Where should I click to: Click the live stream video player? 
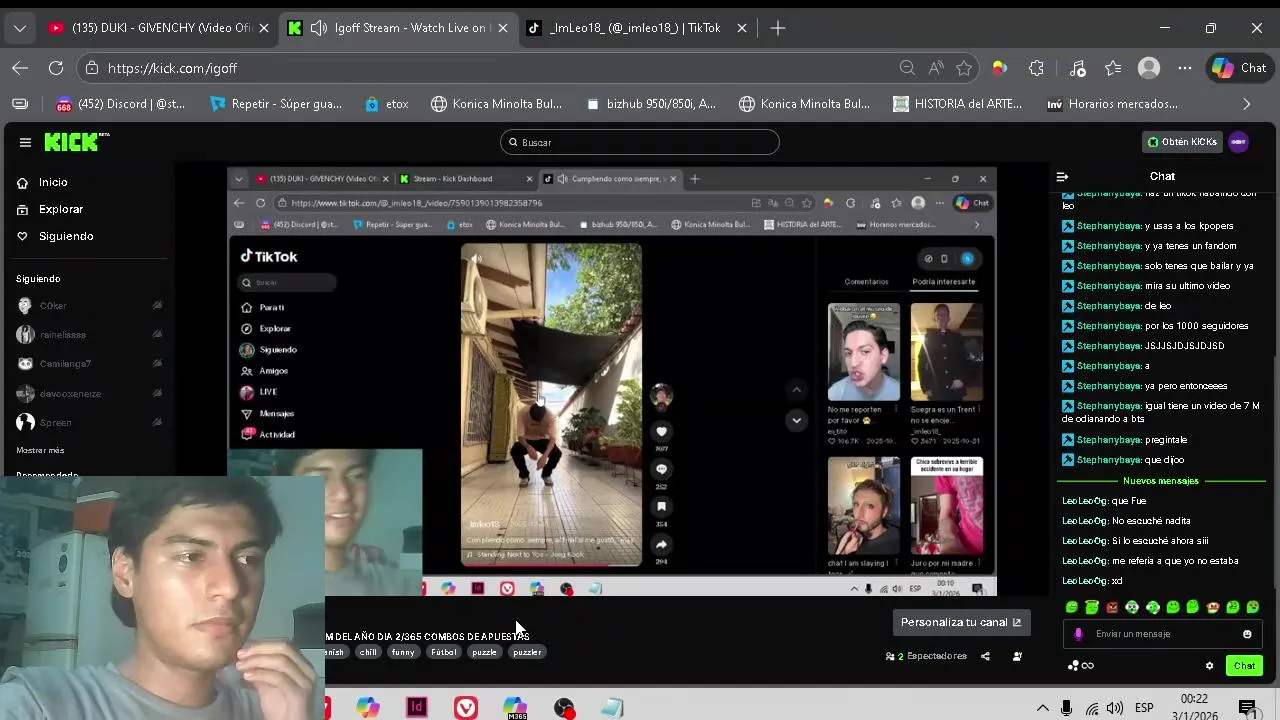[x=612, y=382]
